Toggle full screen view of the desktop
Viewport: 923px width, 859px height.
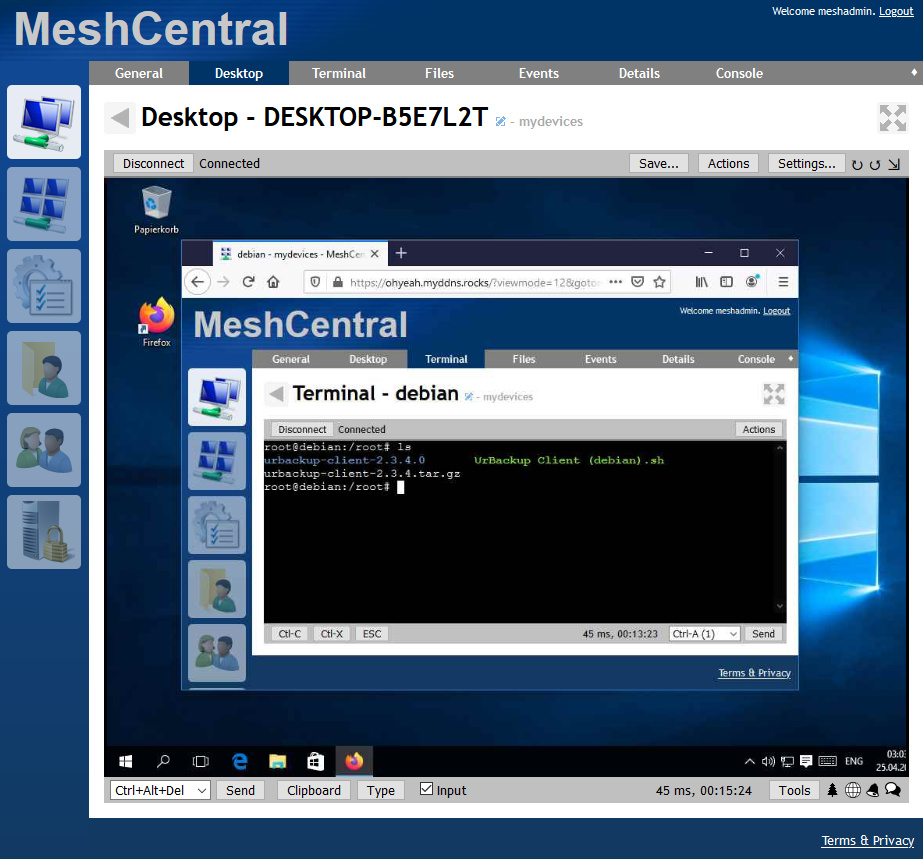click(x=892, y=118)
